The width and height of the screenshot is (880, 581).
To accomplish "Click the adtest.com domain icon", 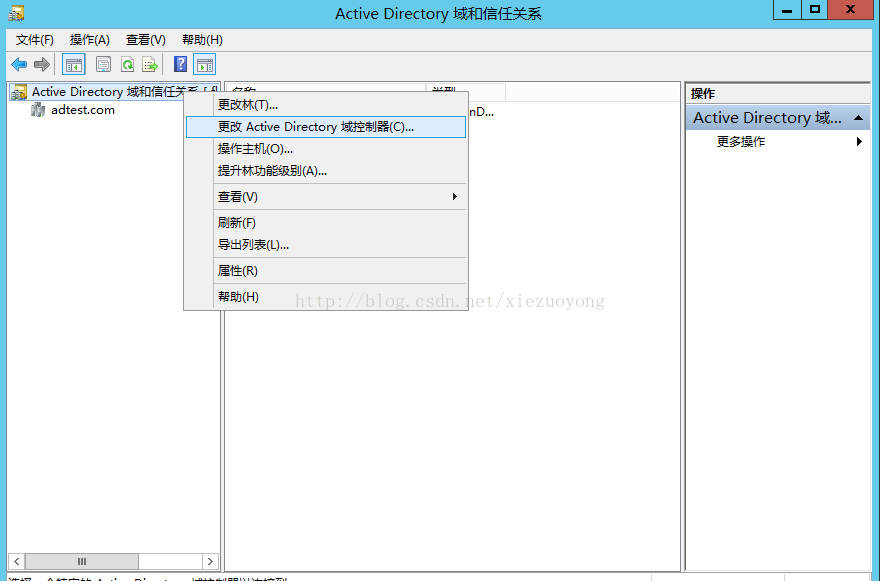I will point(38,110).
